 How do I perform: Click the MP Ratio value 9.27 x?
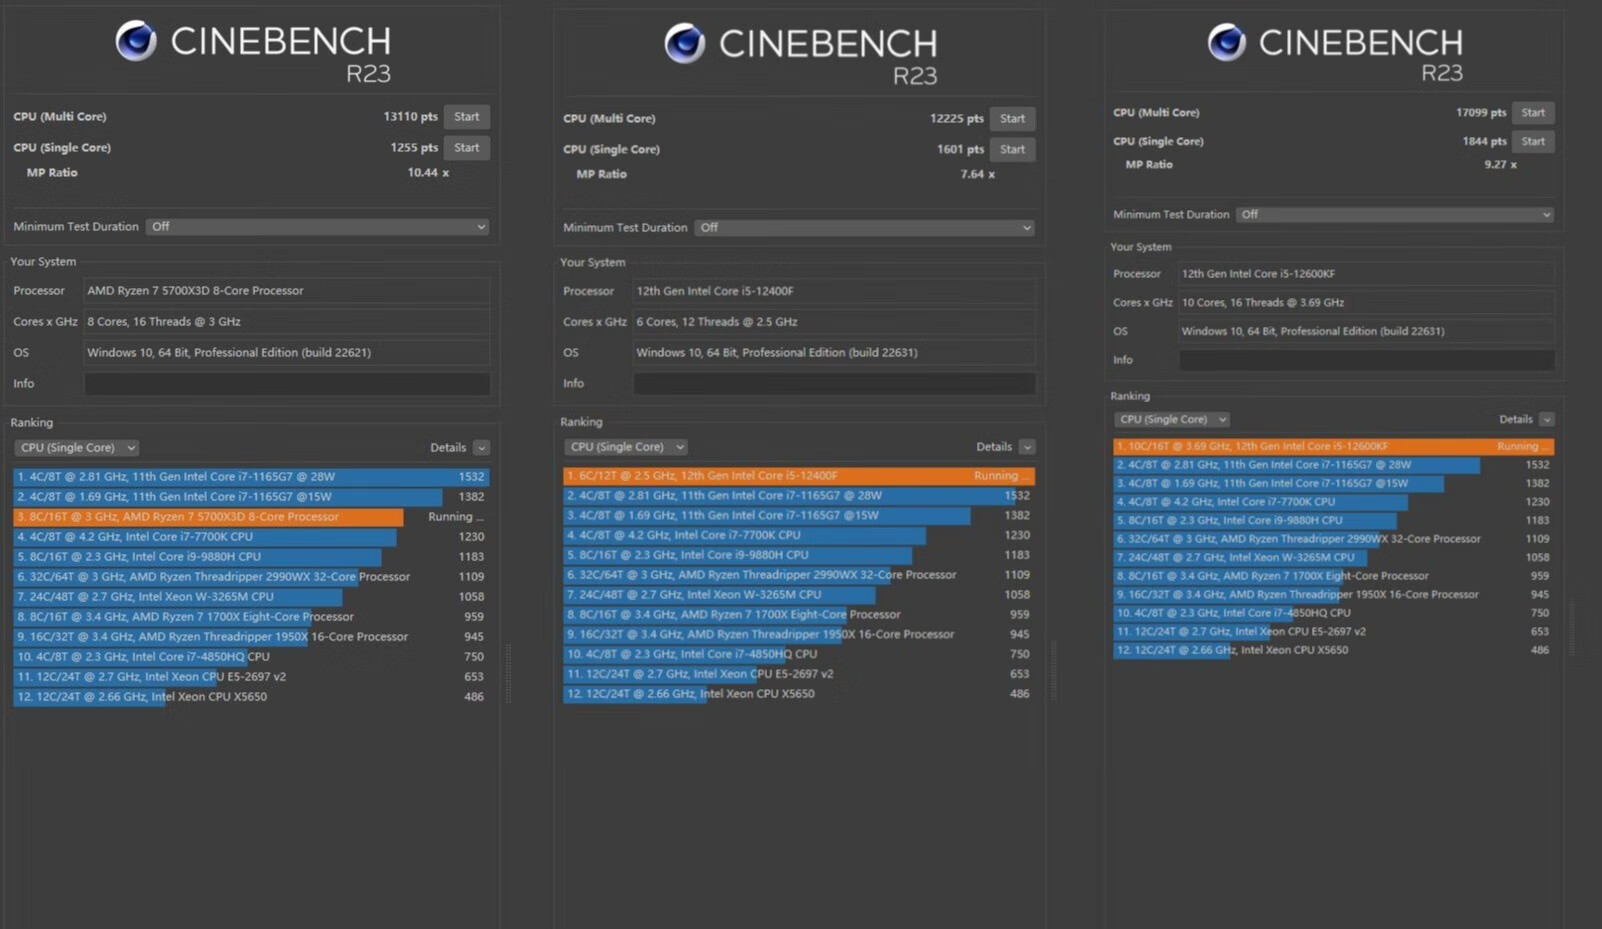pyautogui.click(x=1500, y=165)
